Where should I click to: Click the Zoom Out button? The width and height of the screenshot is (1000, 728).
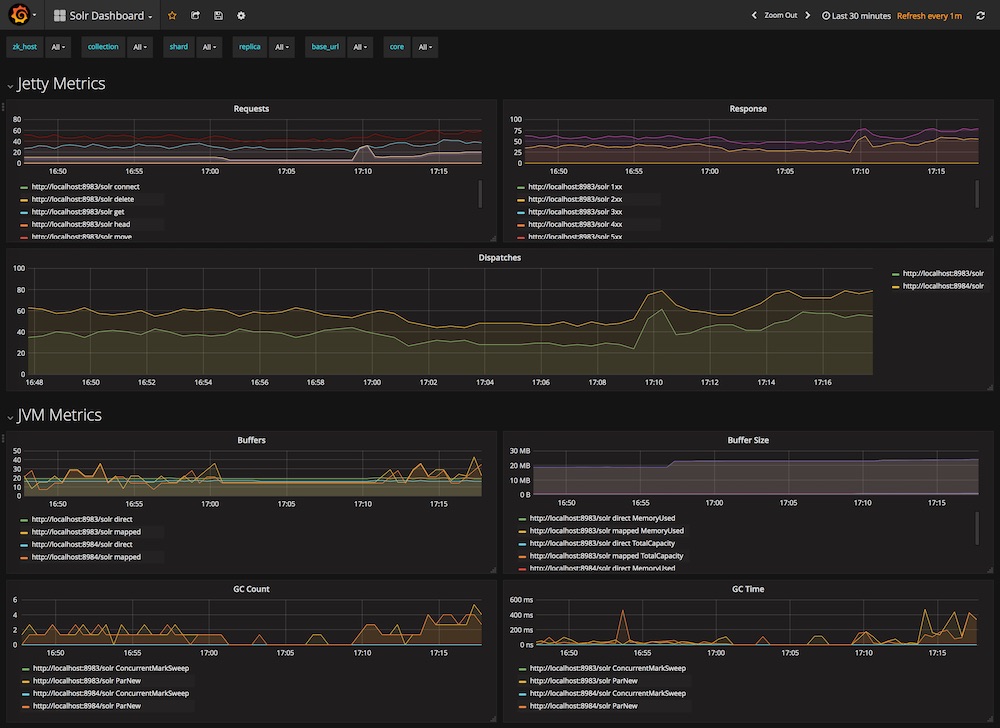point(780,16)
